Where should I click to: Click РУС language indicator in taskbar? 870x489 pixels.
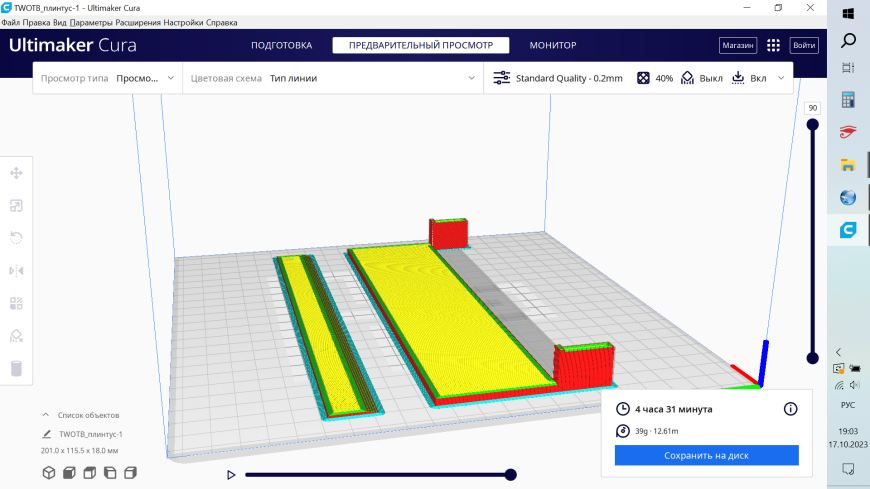point(848,405)
